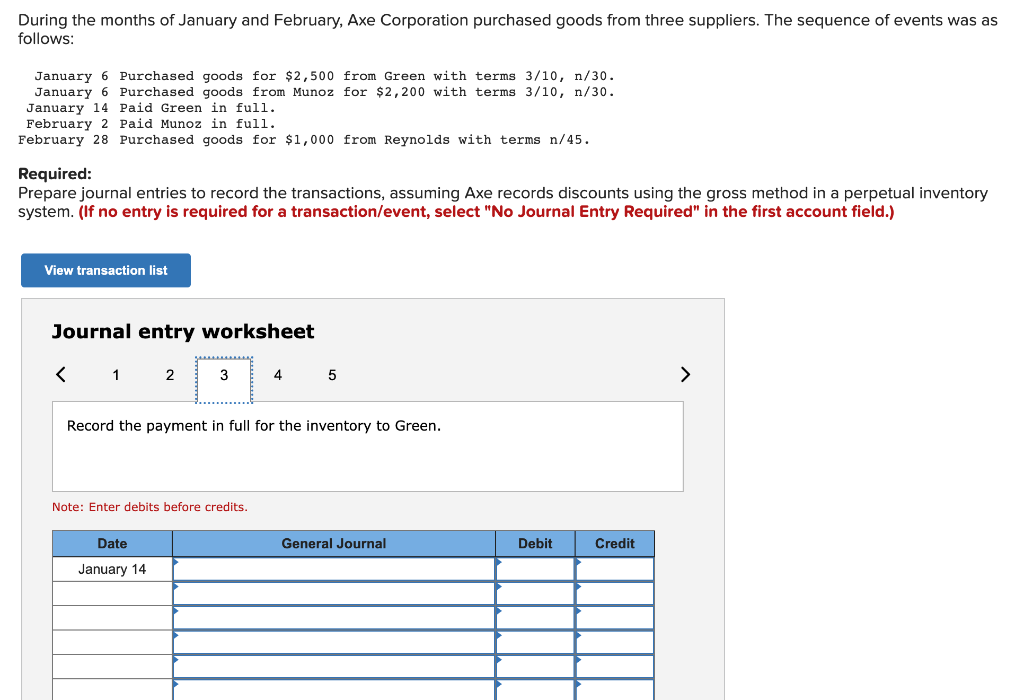Click the previous transaction left arrow
Screen dimensions: 1024x700
[61, 374]
